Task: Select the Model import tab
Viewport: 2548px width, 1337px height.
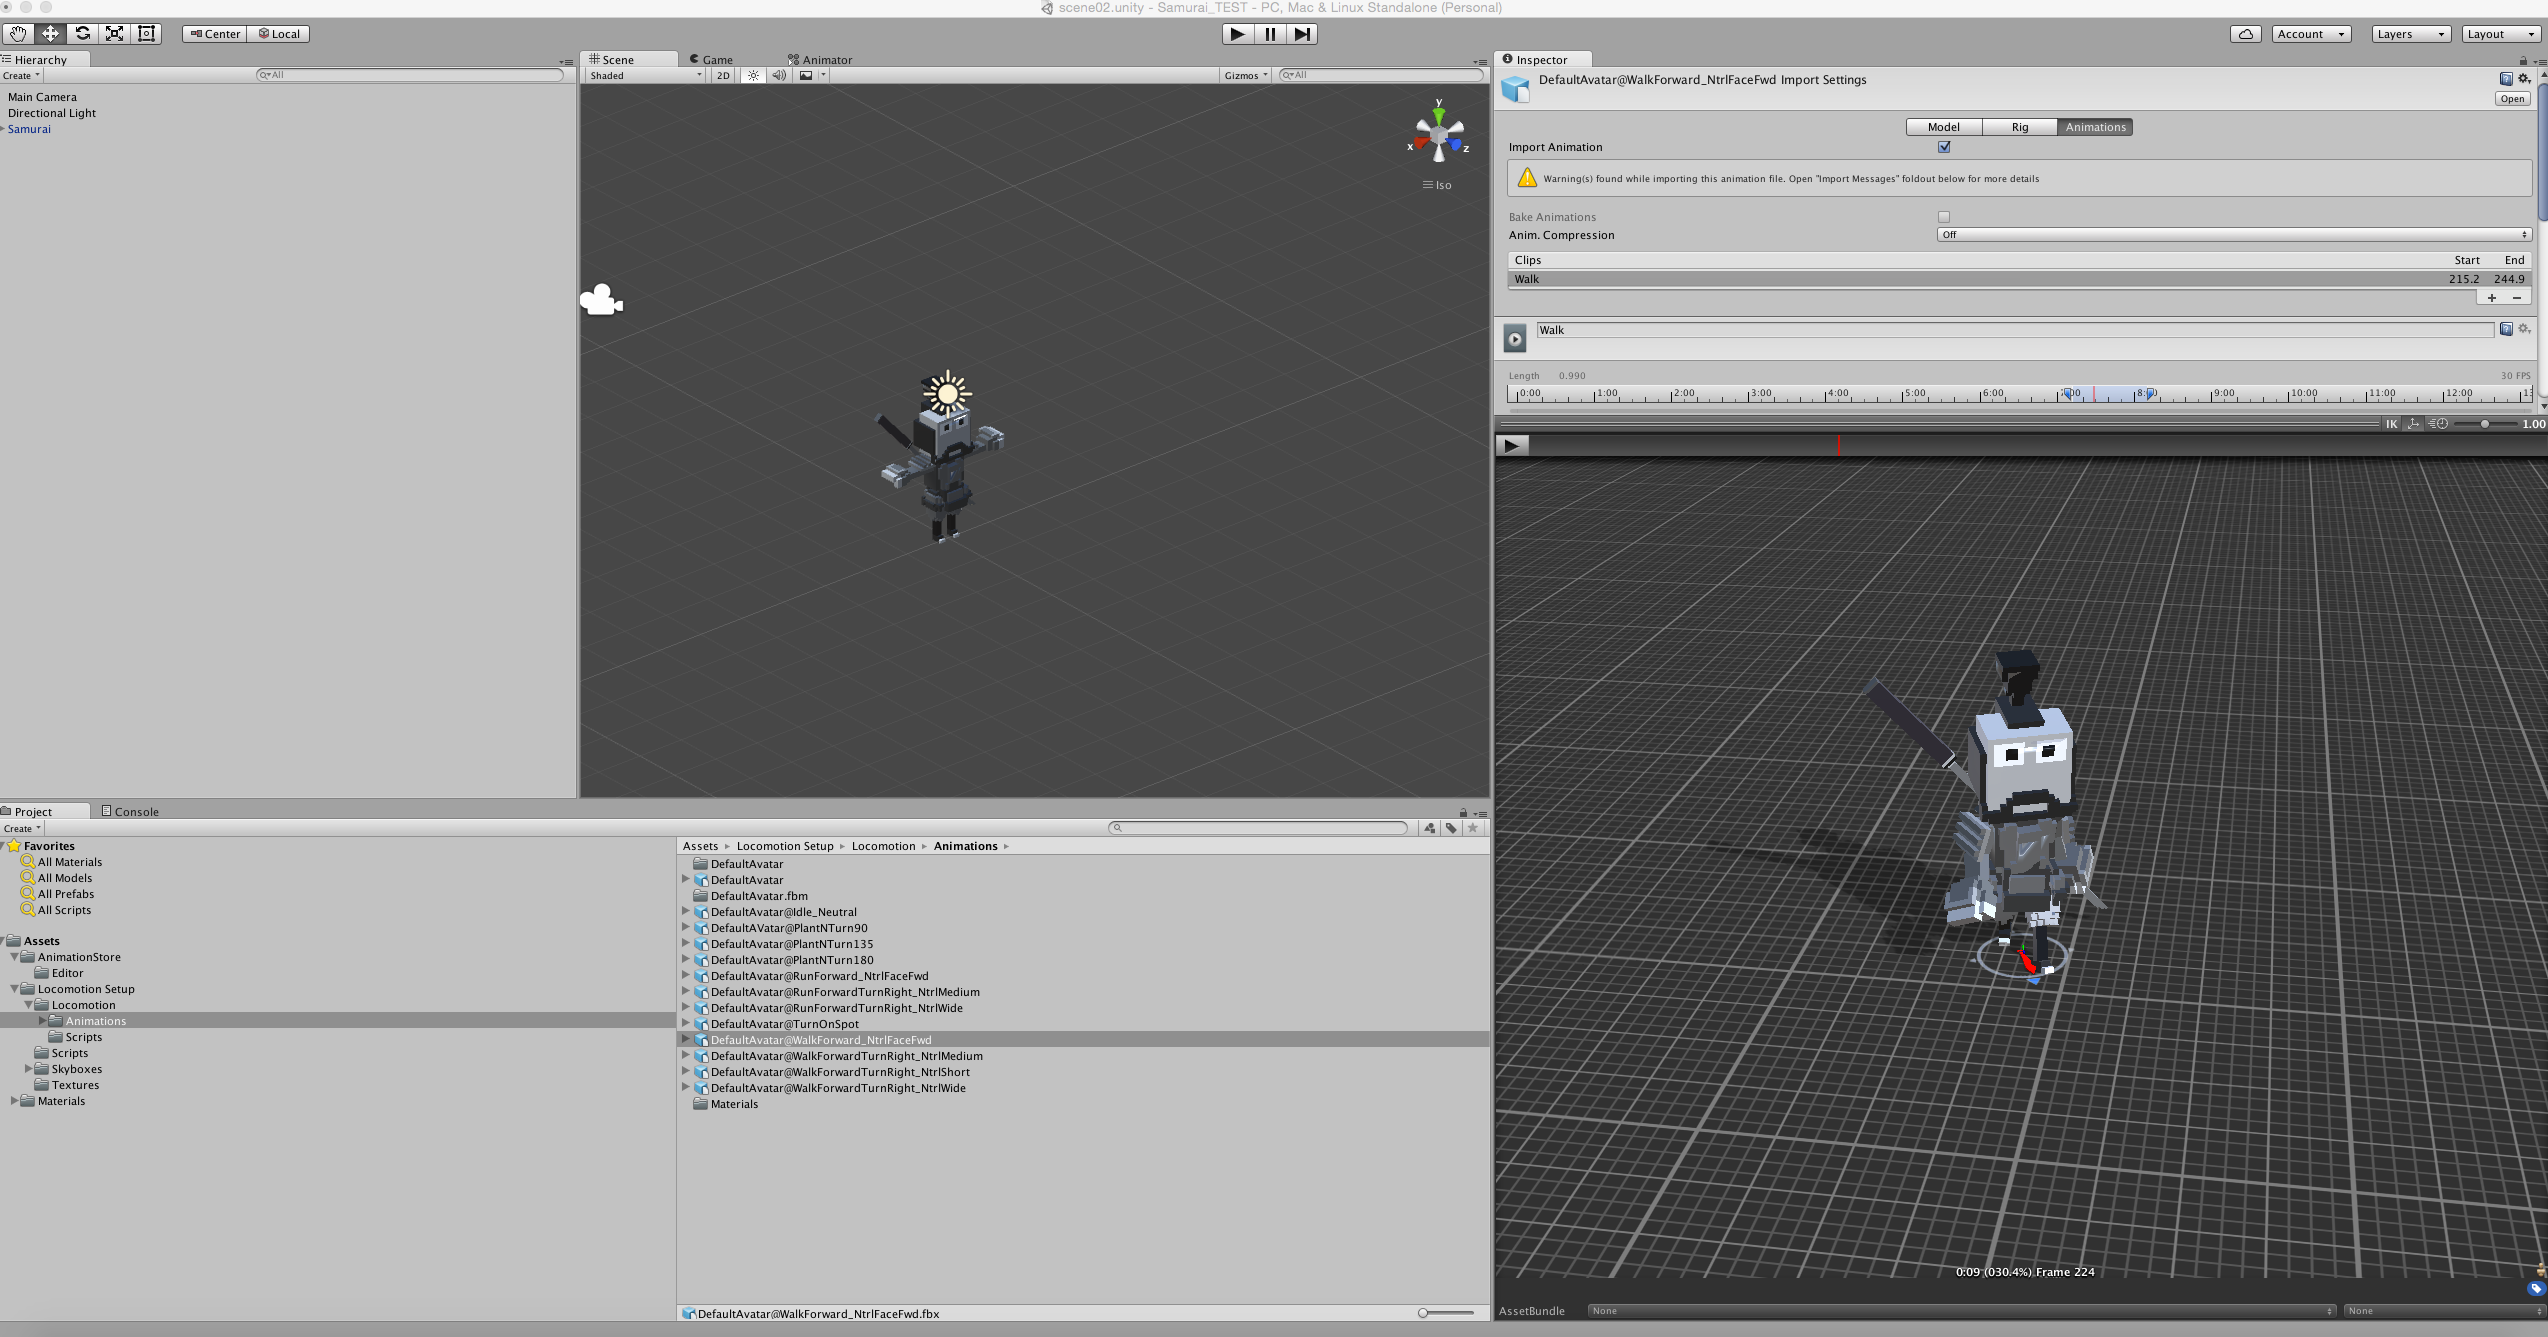Action: tap(1943, 127)
